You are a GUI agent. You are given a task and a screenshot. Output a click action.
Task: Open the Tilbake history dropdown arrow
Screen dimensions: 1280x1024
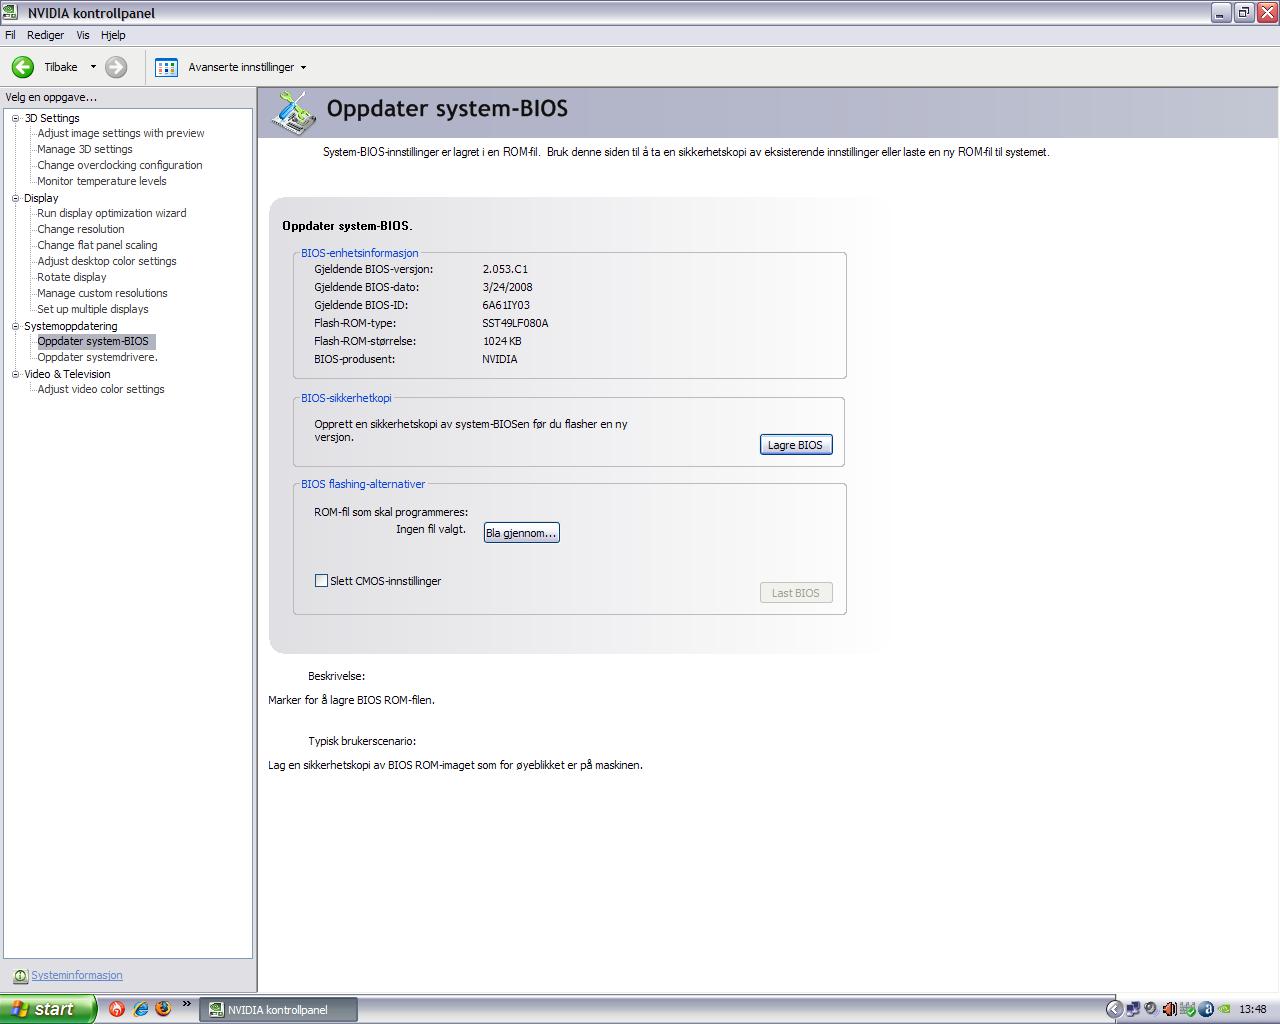click(x=93, y=67)
